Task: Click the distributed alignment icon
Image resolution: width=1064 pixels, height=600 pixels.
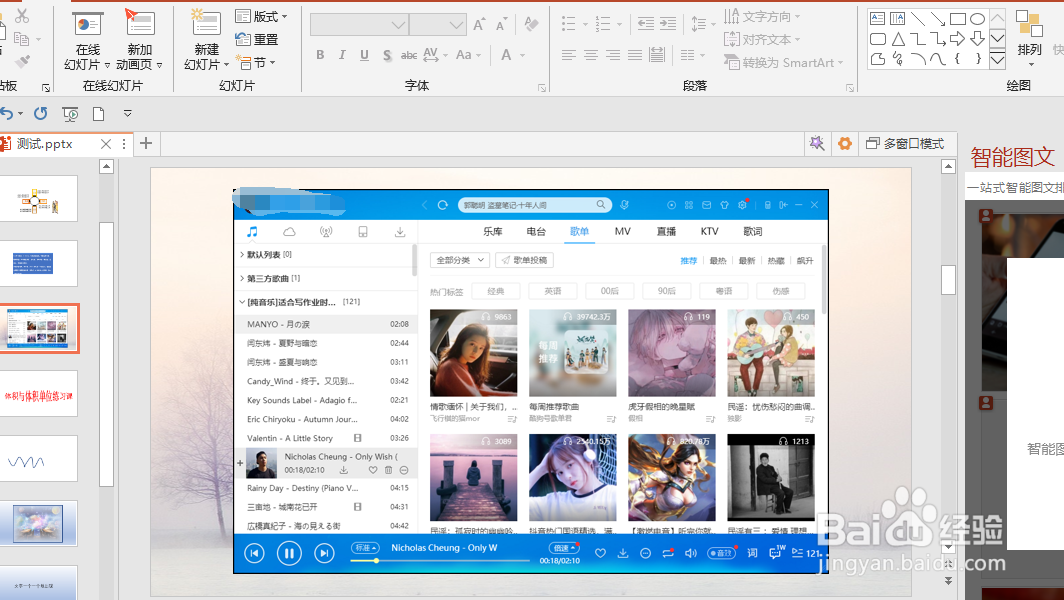Action: [x=657, y=54]
